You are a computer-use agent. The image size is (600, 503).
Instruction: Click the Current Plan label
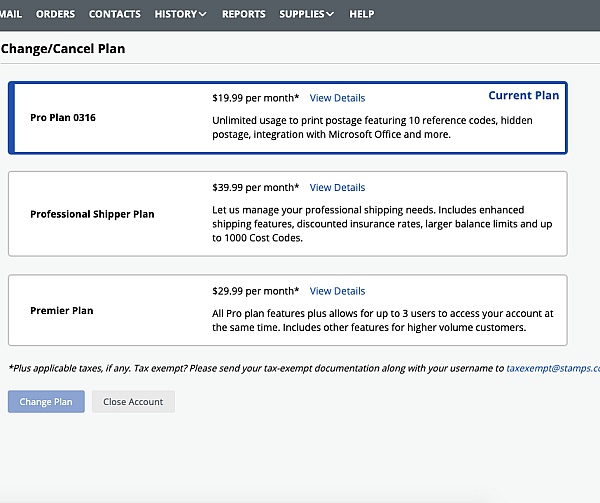click(x=523, y=96)
